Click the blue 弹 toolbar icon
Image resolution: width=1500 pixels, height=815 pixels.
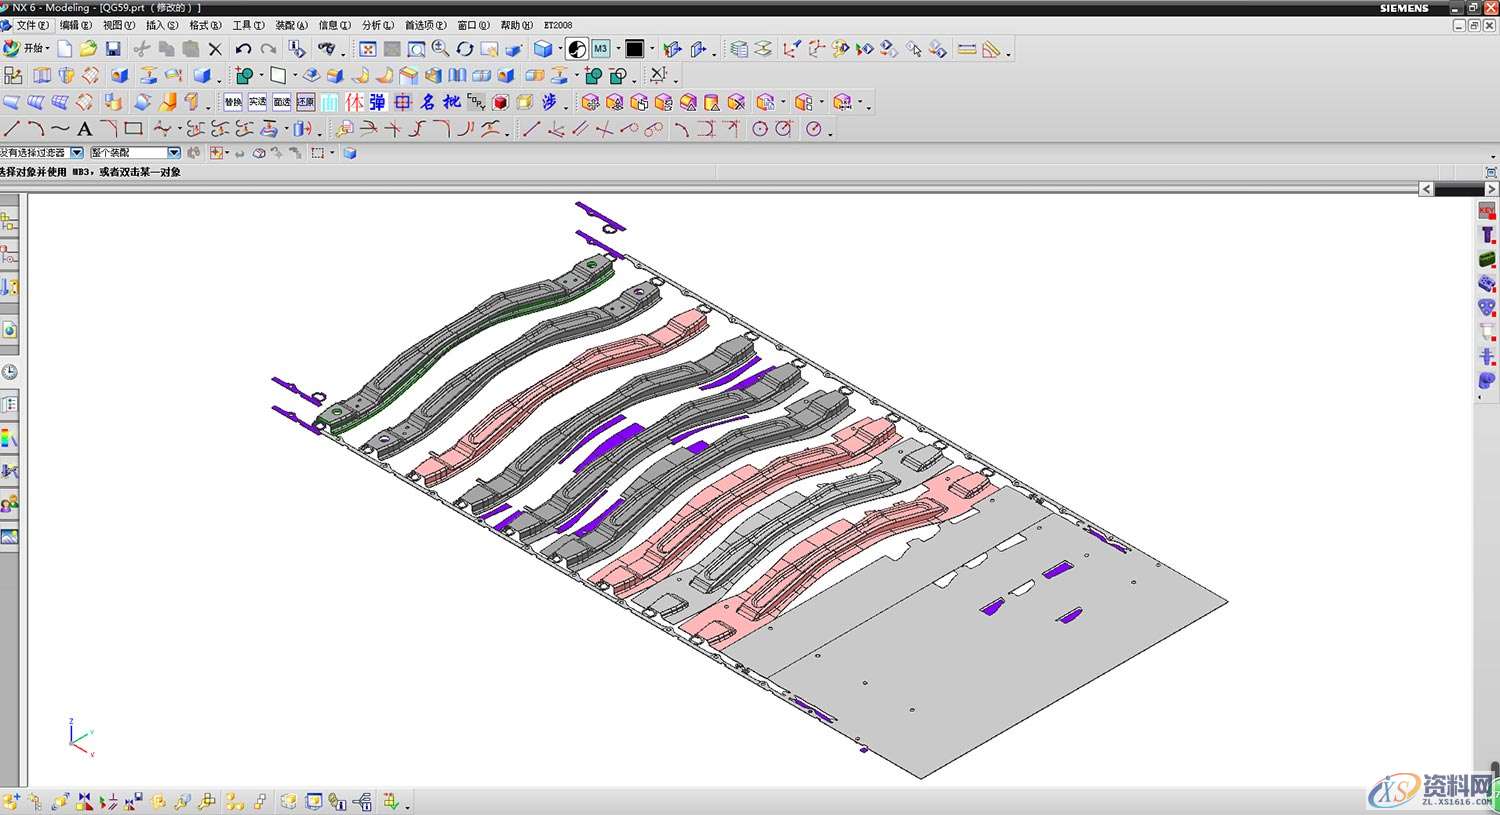click(x=377, y=102)
